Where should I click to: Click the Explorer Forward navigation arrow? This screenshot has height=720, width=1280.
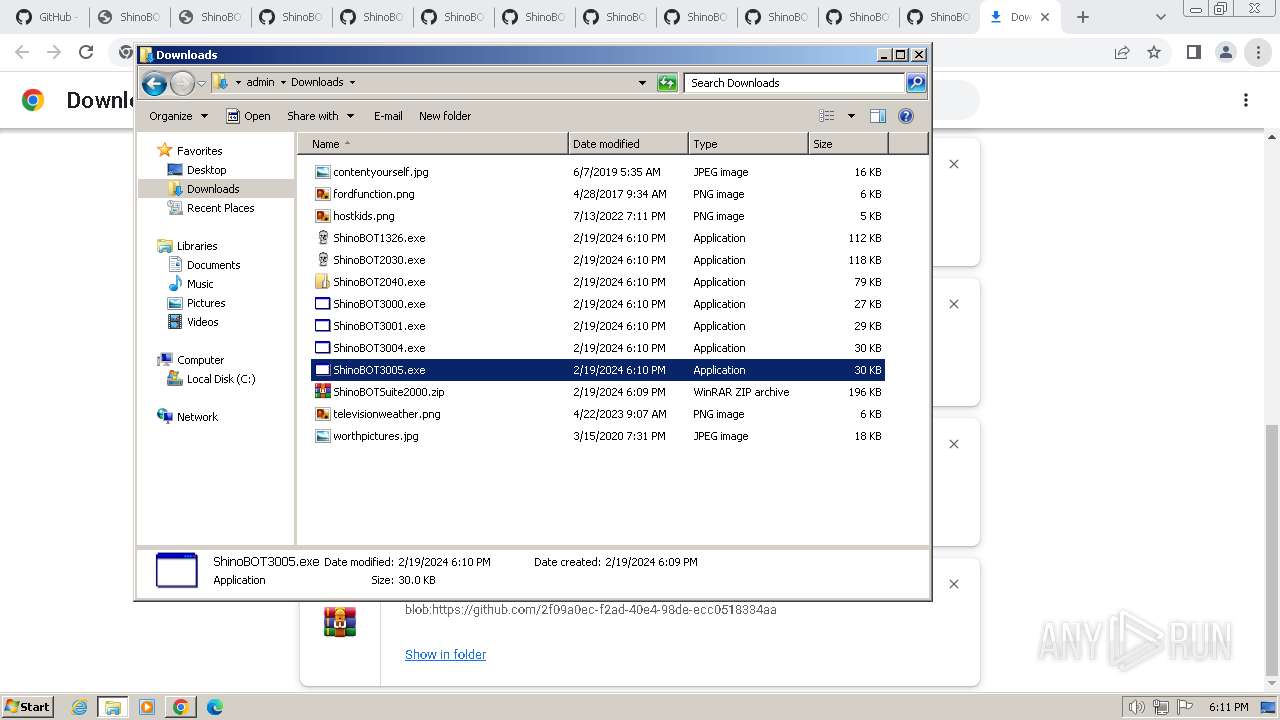point(182,83)
